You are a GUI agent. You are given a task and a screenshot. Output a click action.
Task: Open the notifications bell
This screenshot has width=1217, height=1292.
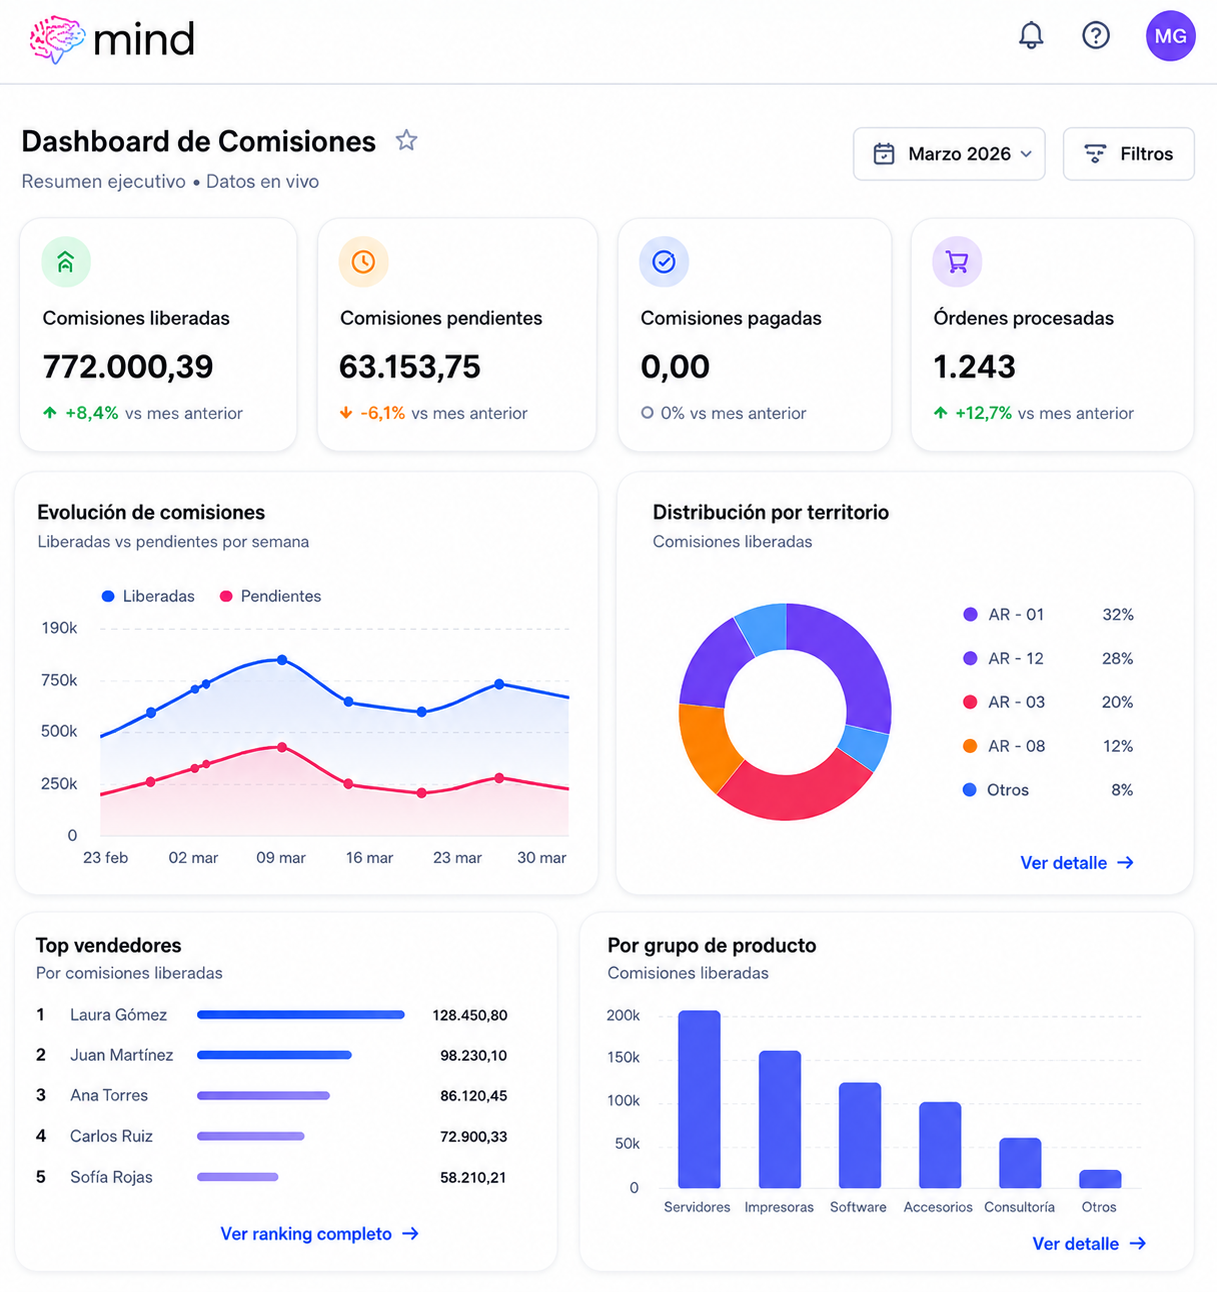[x=1031, y=36]
